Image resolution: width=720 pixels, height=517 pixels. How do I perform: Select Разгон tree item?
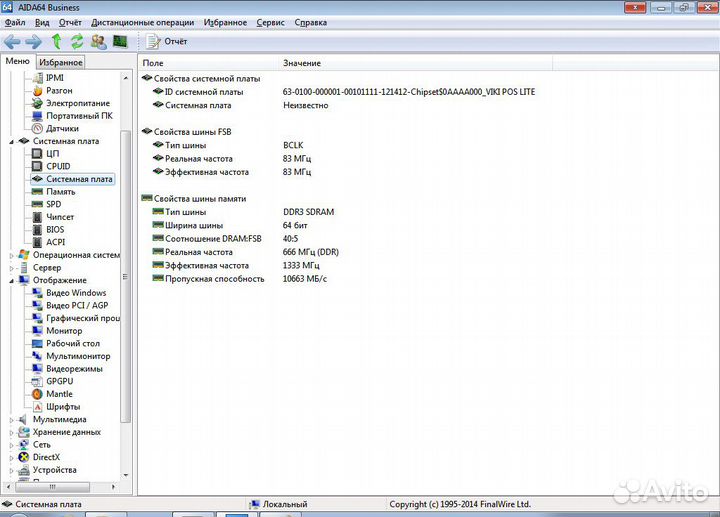(59, 90)
